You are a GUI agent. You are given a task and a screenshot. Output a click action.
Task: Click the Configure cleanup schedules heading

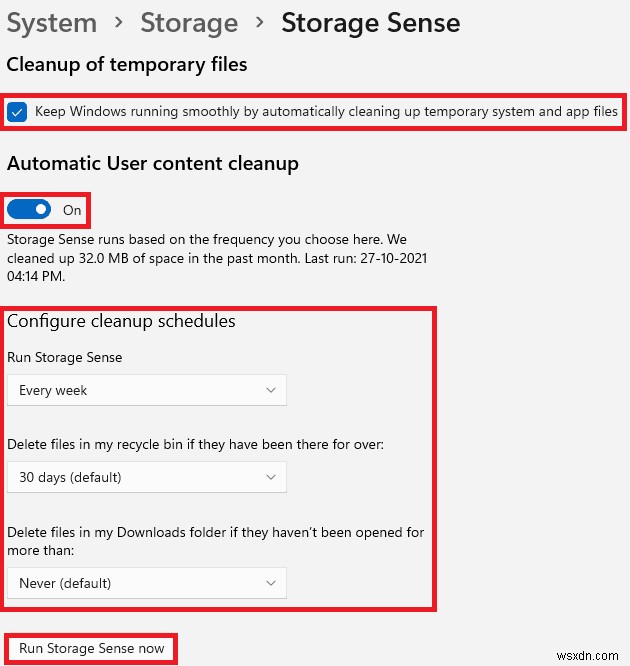point(121,321)
